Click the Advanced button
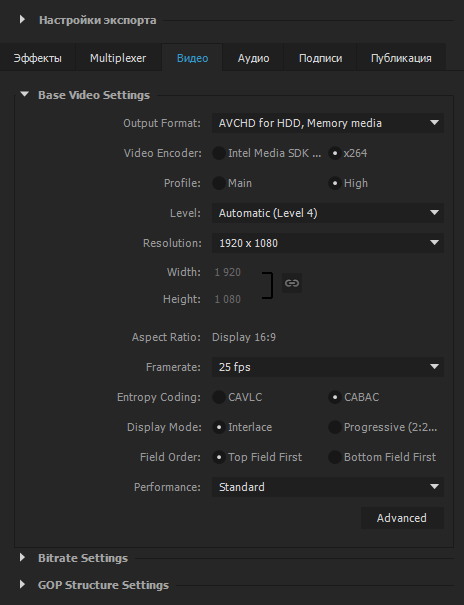The height and width of the screenshot is (605, 464). click(402, 518)
